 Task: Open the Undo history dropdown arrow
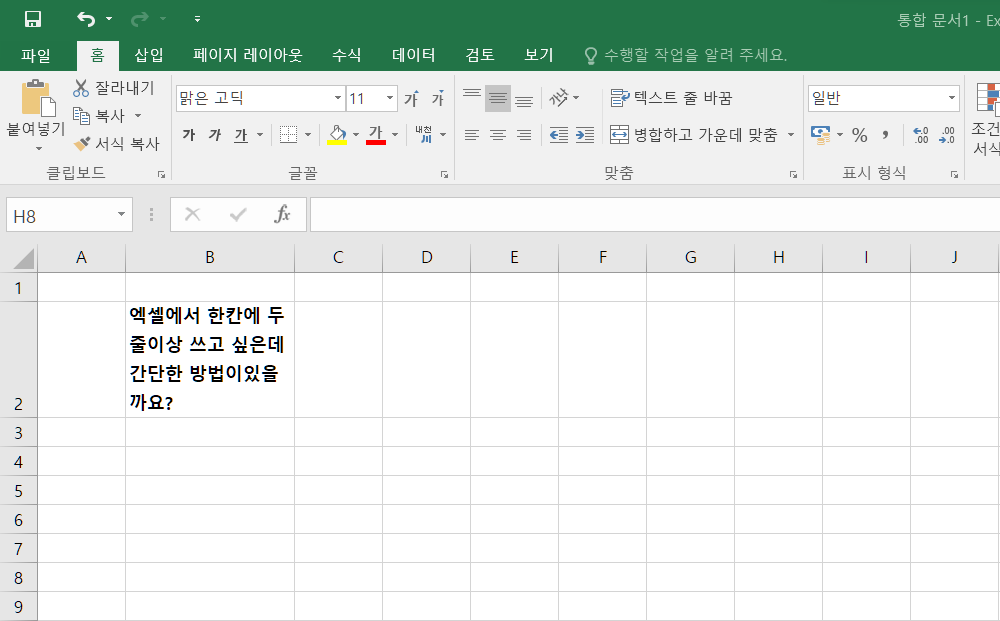point(109,19)
